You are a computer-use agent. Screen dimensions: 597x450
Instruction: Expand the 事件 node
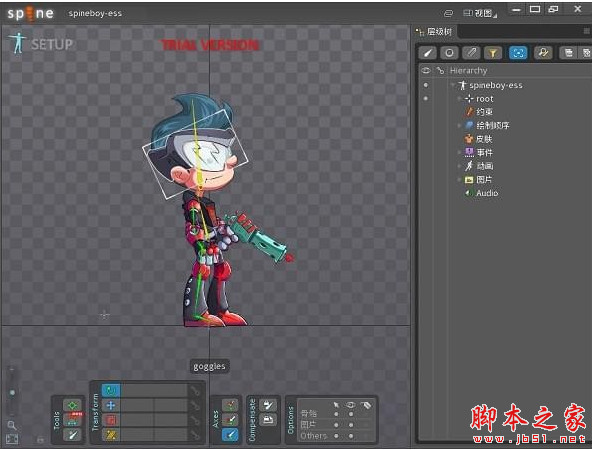tap(460, 152)
